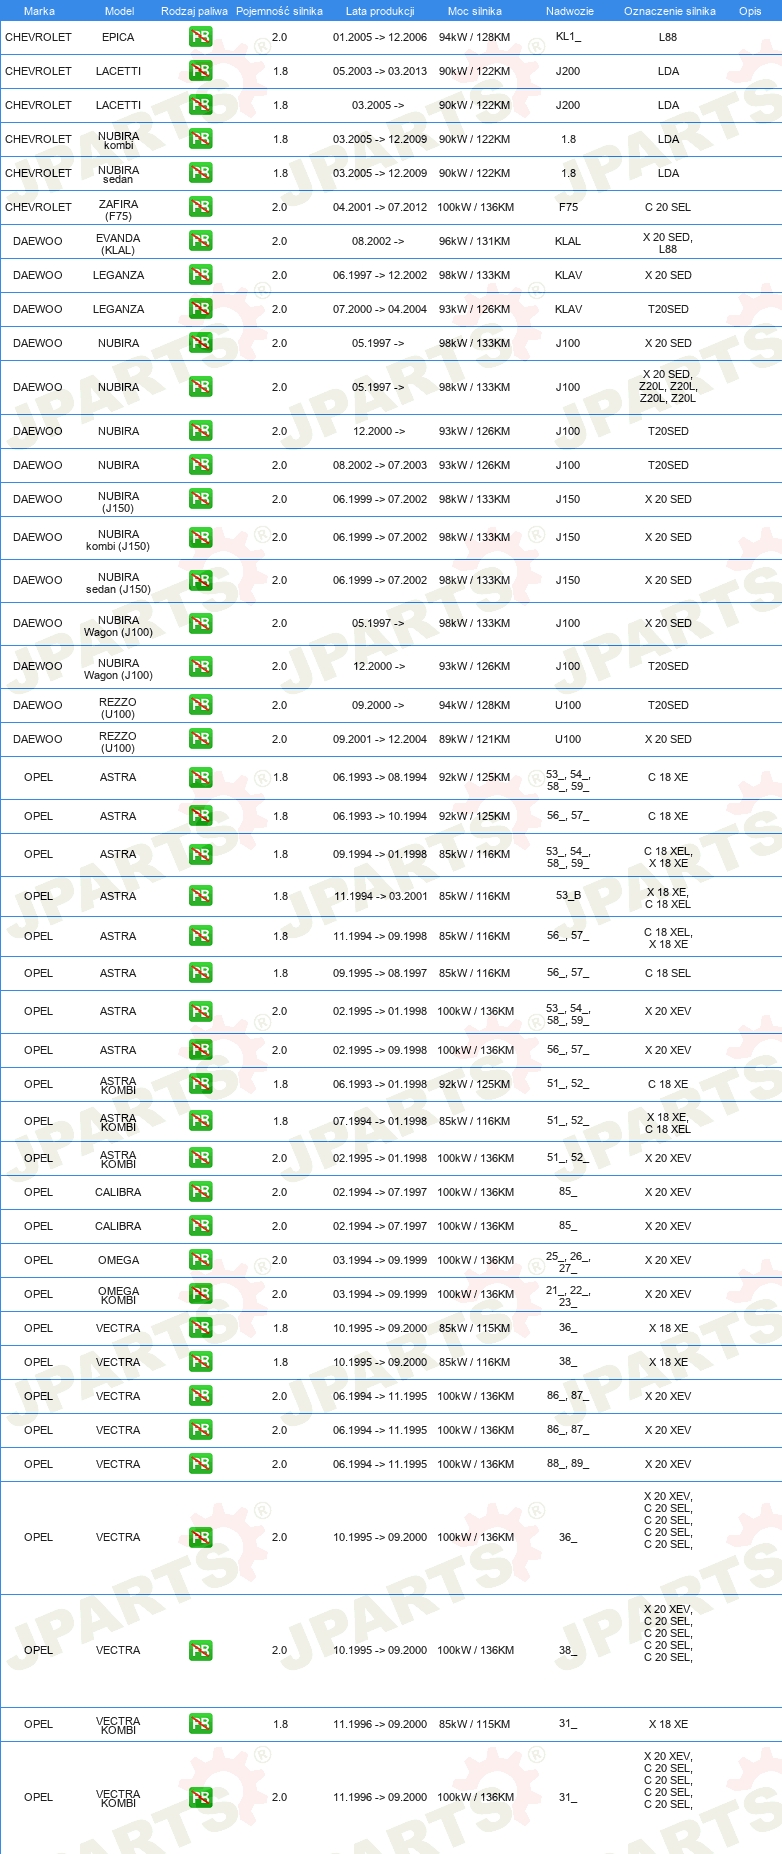
Task: Click petrol icon for Opel Omega Kombi row
Action: (x=200, y=1294)
